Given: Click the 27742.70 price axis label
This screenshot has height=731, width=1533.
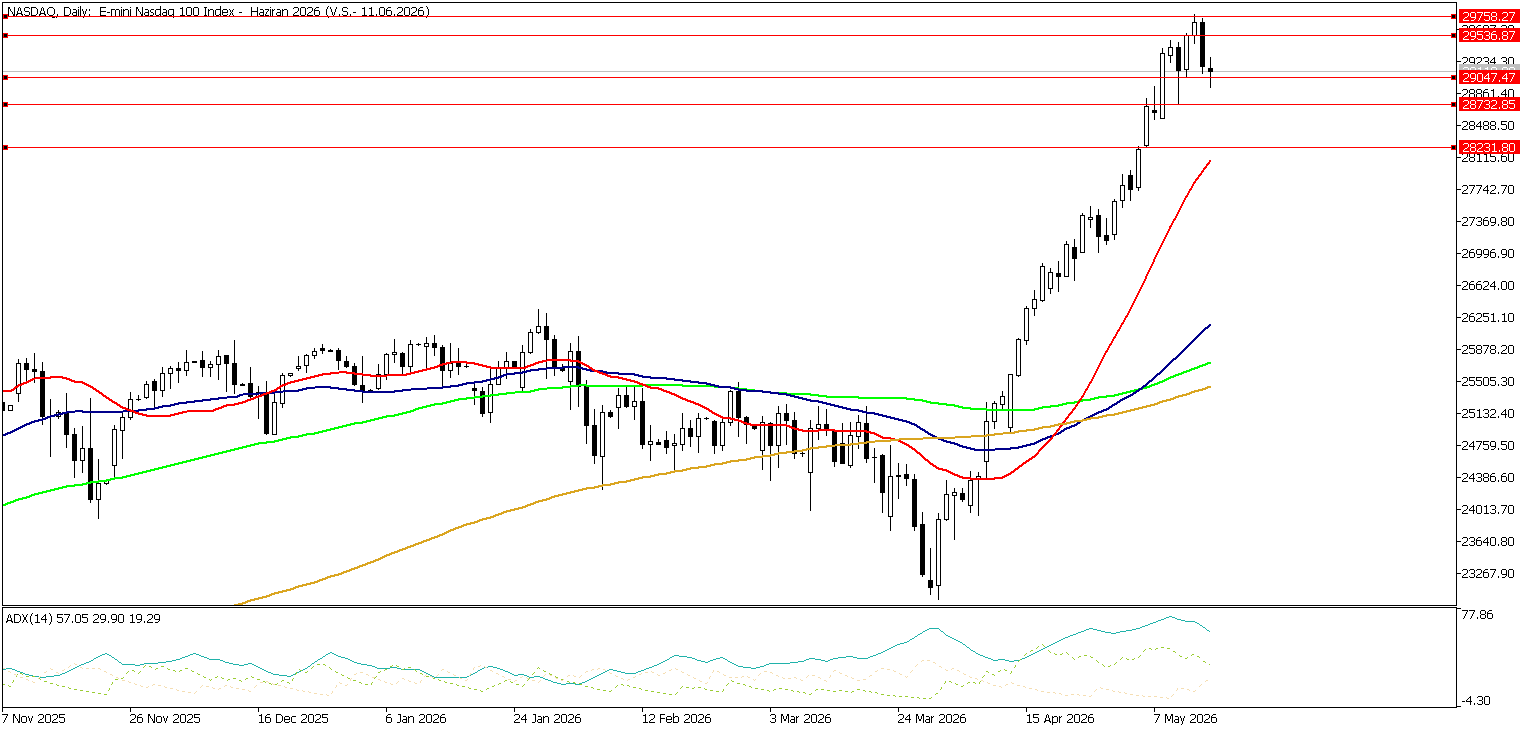Looking at the screenshot, I should click(x=1490, y=190).
